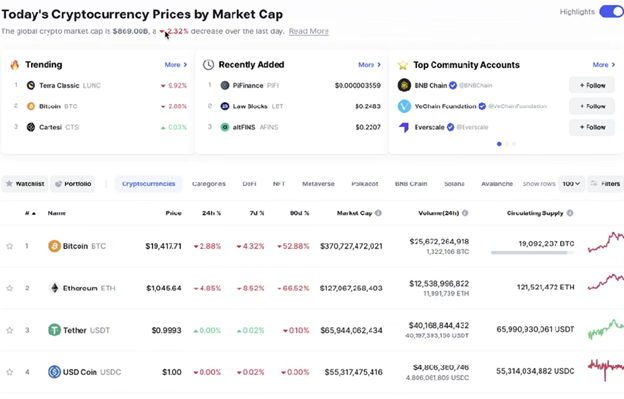Viewport: 624px width, 399px height.
Task: Go to the first community accounts carousel dot
Action: (499, 144)
